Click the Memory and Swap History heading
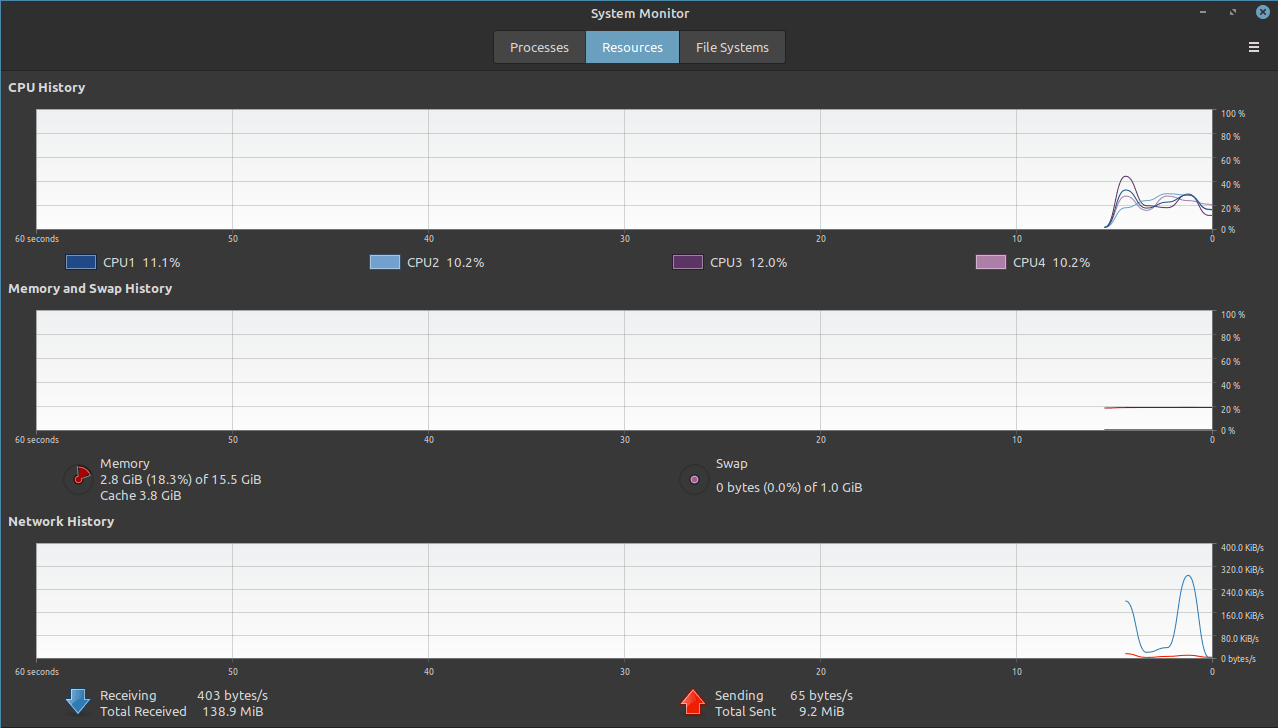This screenshot has height=728, width=1278. [90, 288]
